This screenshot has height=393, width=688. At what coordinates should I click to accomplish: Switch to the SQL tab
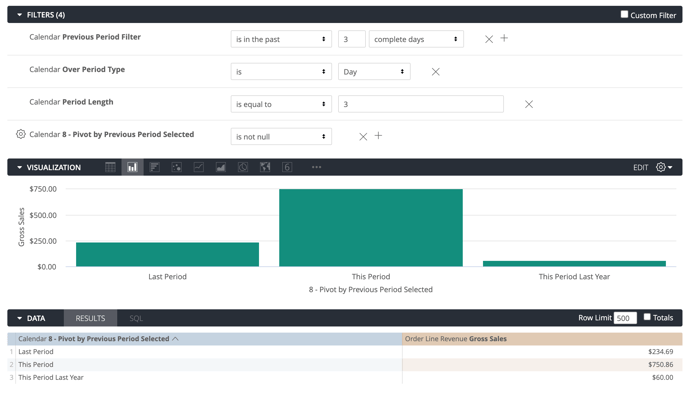pyautogui.click(x=136, y=318)
